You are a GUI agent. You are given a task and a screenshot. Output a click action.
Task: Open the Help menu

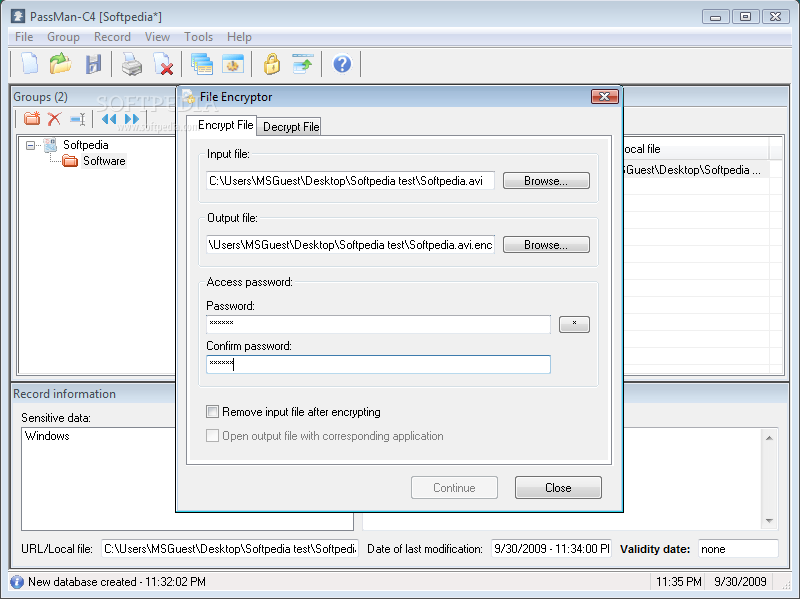pyautogui.click(x=239, y=37)
